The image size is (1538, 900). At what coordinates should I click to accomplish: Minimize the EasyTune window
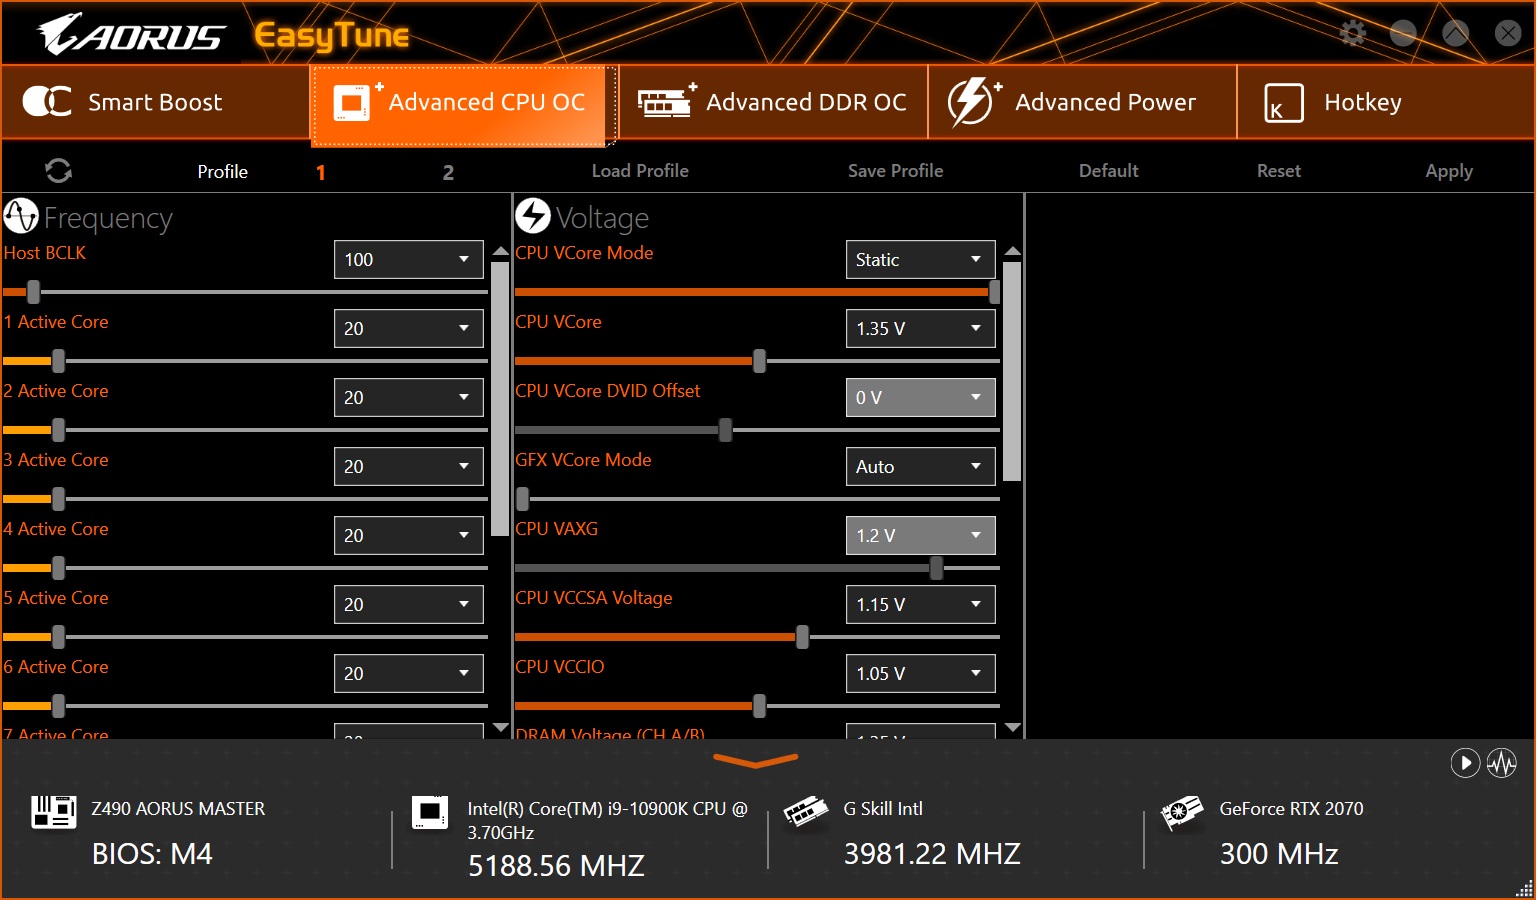[1403, 33]
